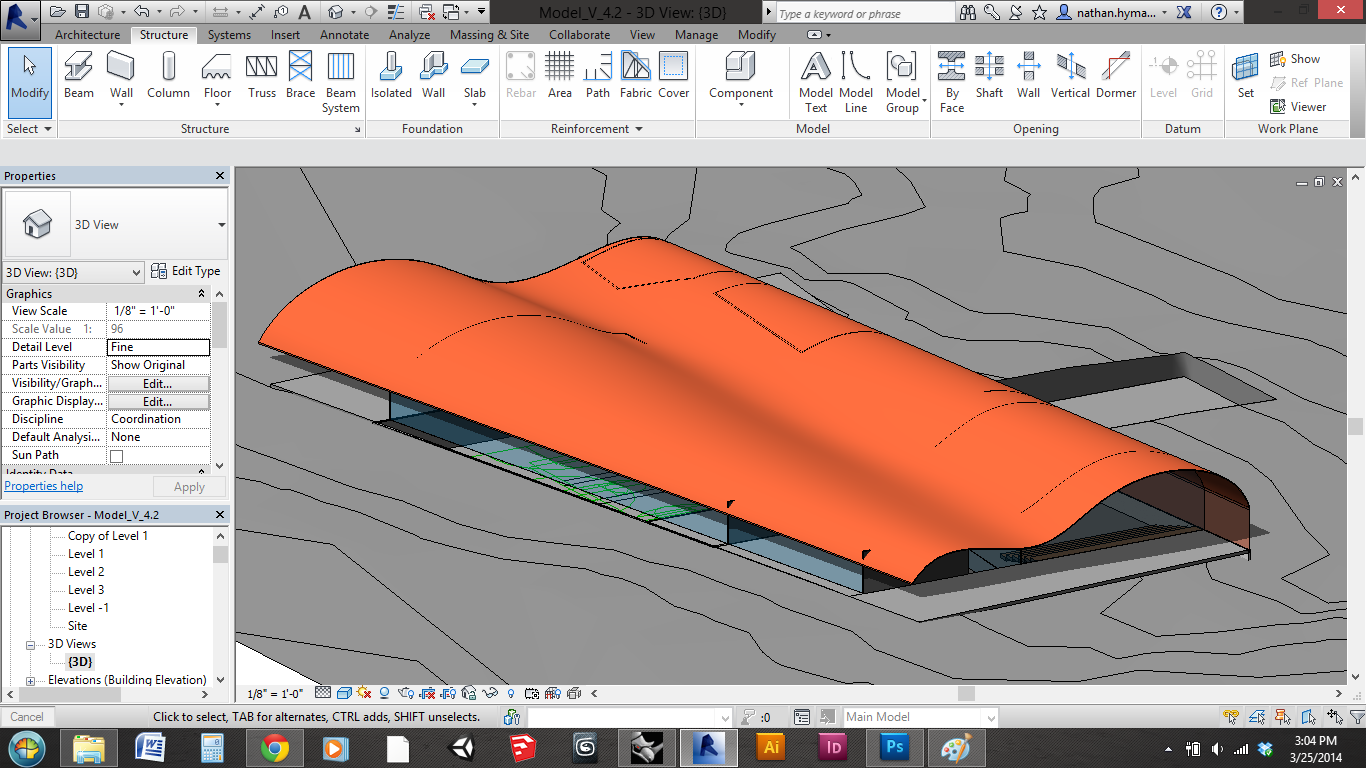
Task: Open the Massing & Site tab
Action: 489,35
